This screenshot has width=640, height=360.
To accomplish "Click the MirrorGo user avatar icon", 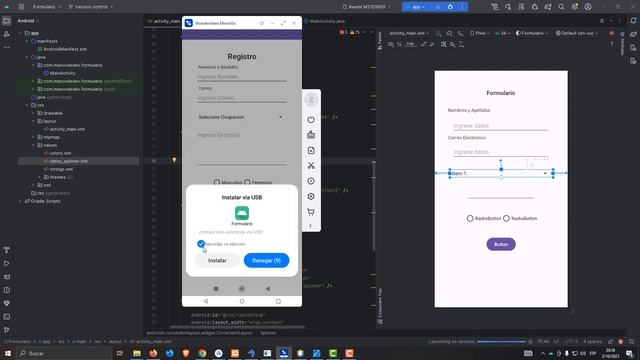I will tap(311, 100).
